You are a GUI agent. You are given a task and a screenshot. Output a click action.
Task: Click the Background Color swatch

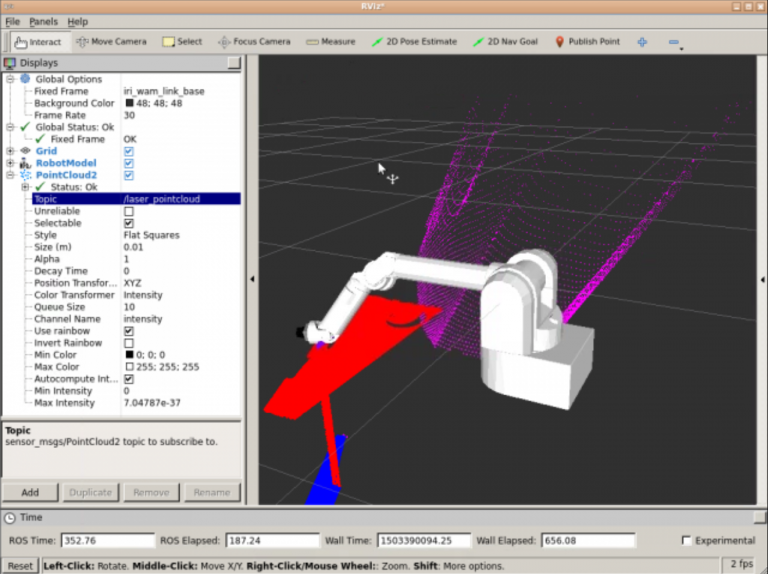129,103
